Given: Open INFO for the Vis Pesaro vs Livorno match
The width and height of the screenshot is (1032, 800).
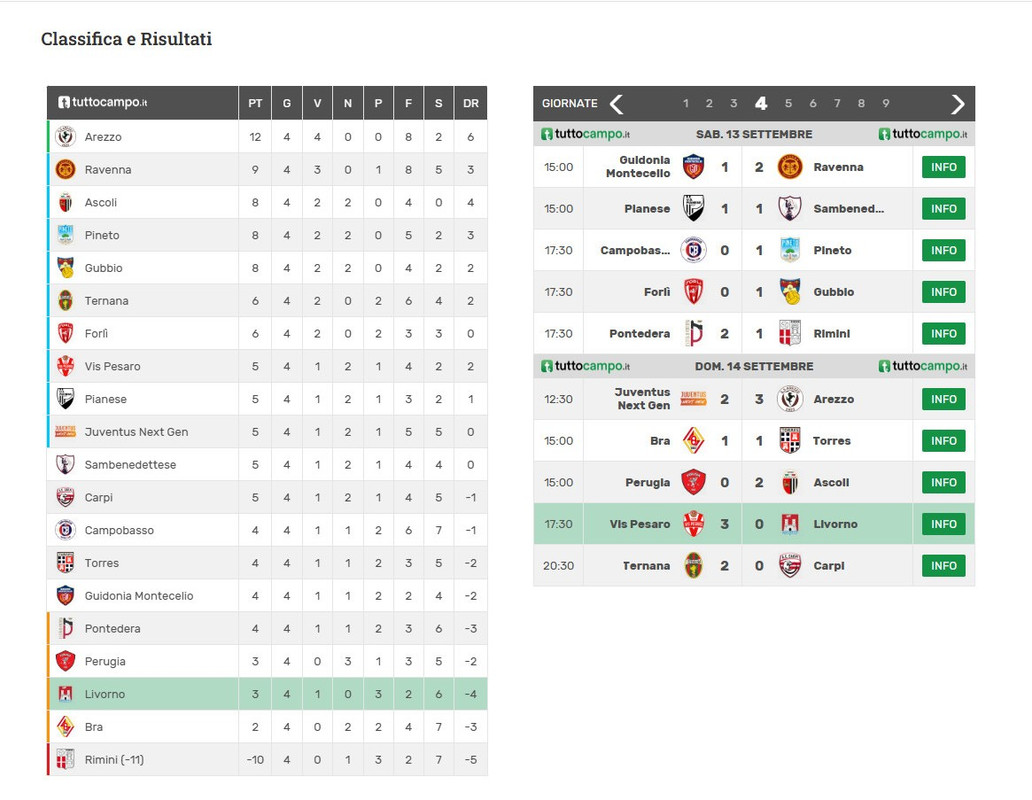Looking at the screenshot, I should [943, 524].
